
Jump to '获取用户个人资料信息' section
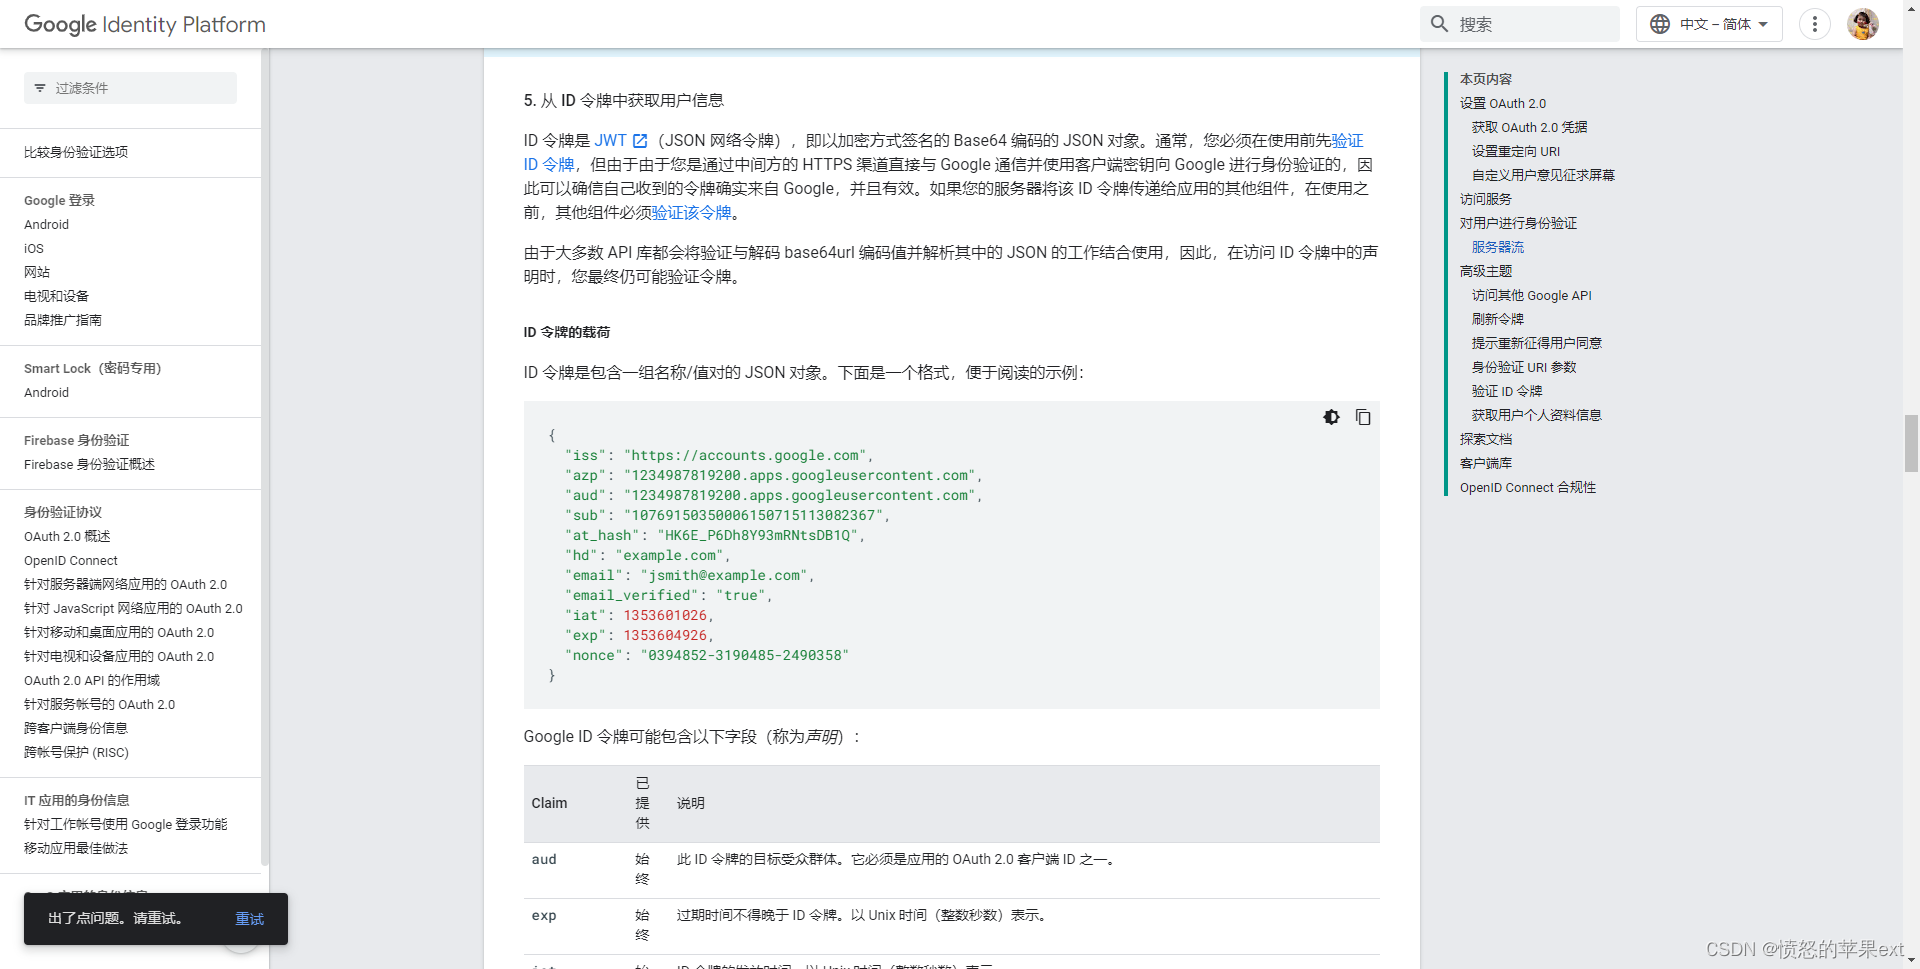coord(1536,416)
